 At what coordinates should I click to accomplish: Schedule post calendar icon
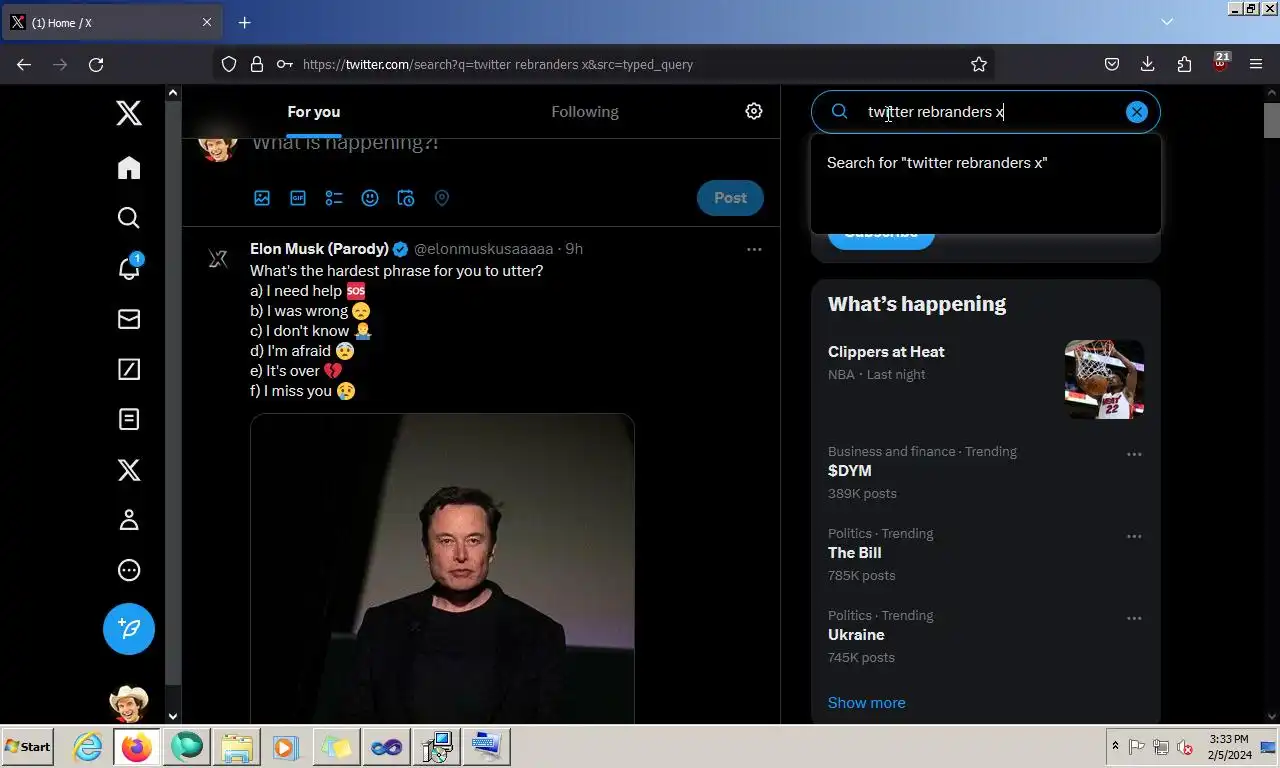tap(406, 198)
